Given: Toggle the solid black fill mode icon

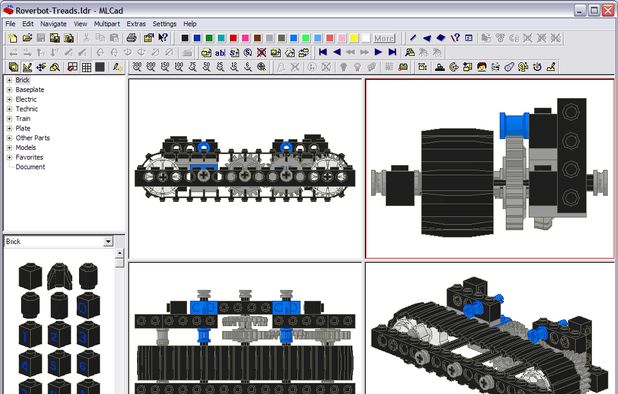Looking at the screenshot, I should (100, 67).
